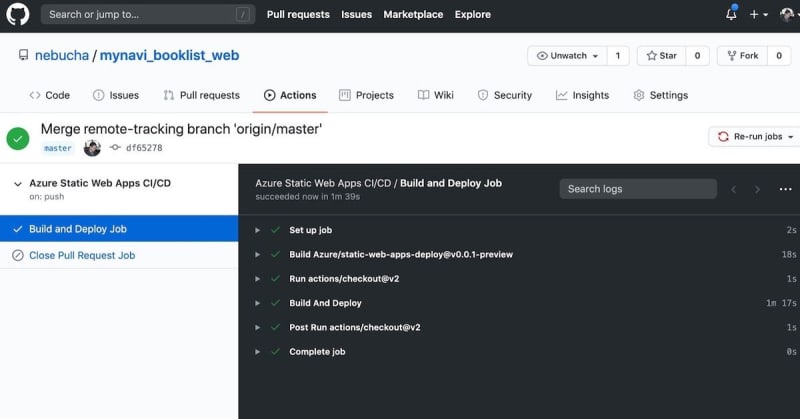Switch to repository Pull requests tab
This screenshot has height=419, width=800.
click(202, 95)
